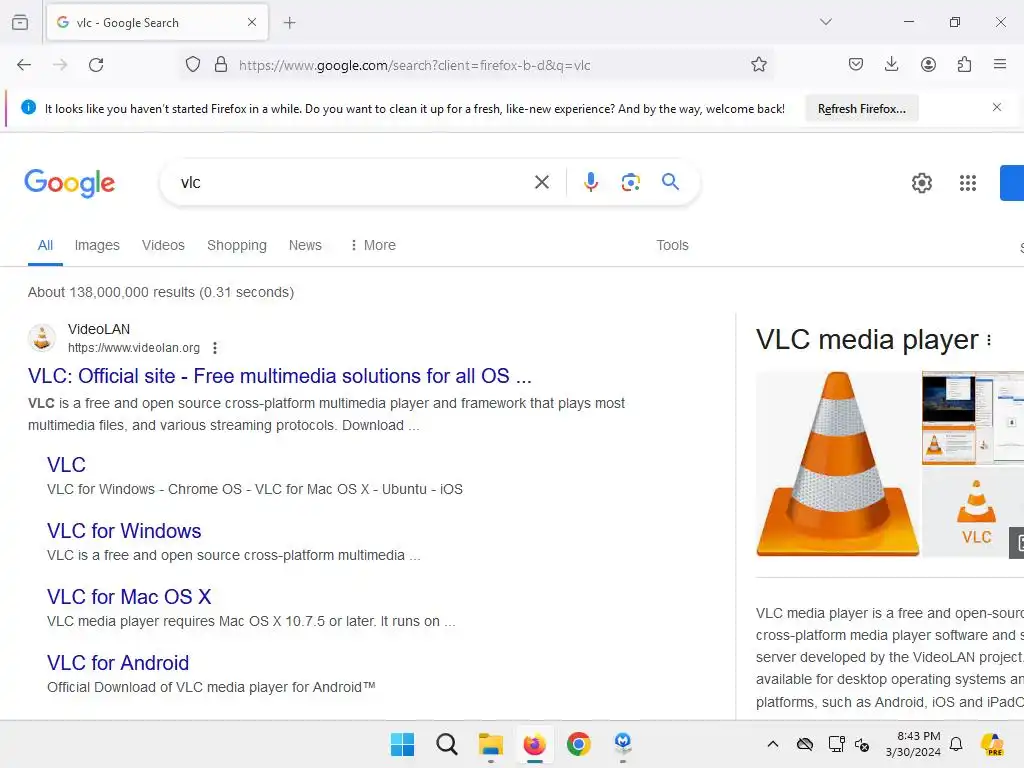Open Google apps grid
This screenshot has width=1024, height=768.
(968, 183)
